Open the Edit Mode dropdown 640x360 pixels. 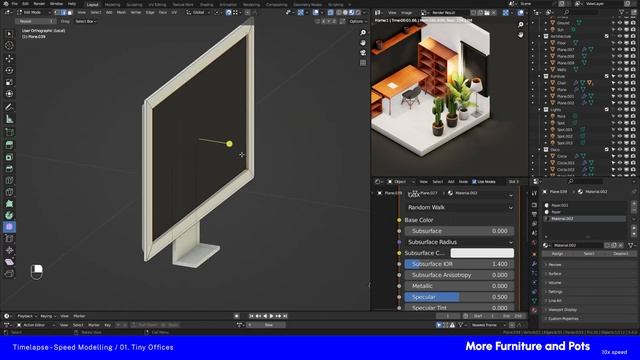(x=34, y=13)
